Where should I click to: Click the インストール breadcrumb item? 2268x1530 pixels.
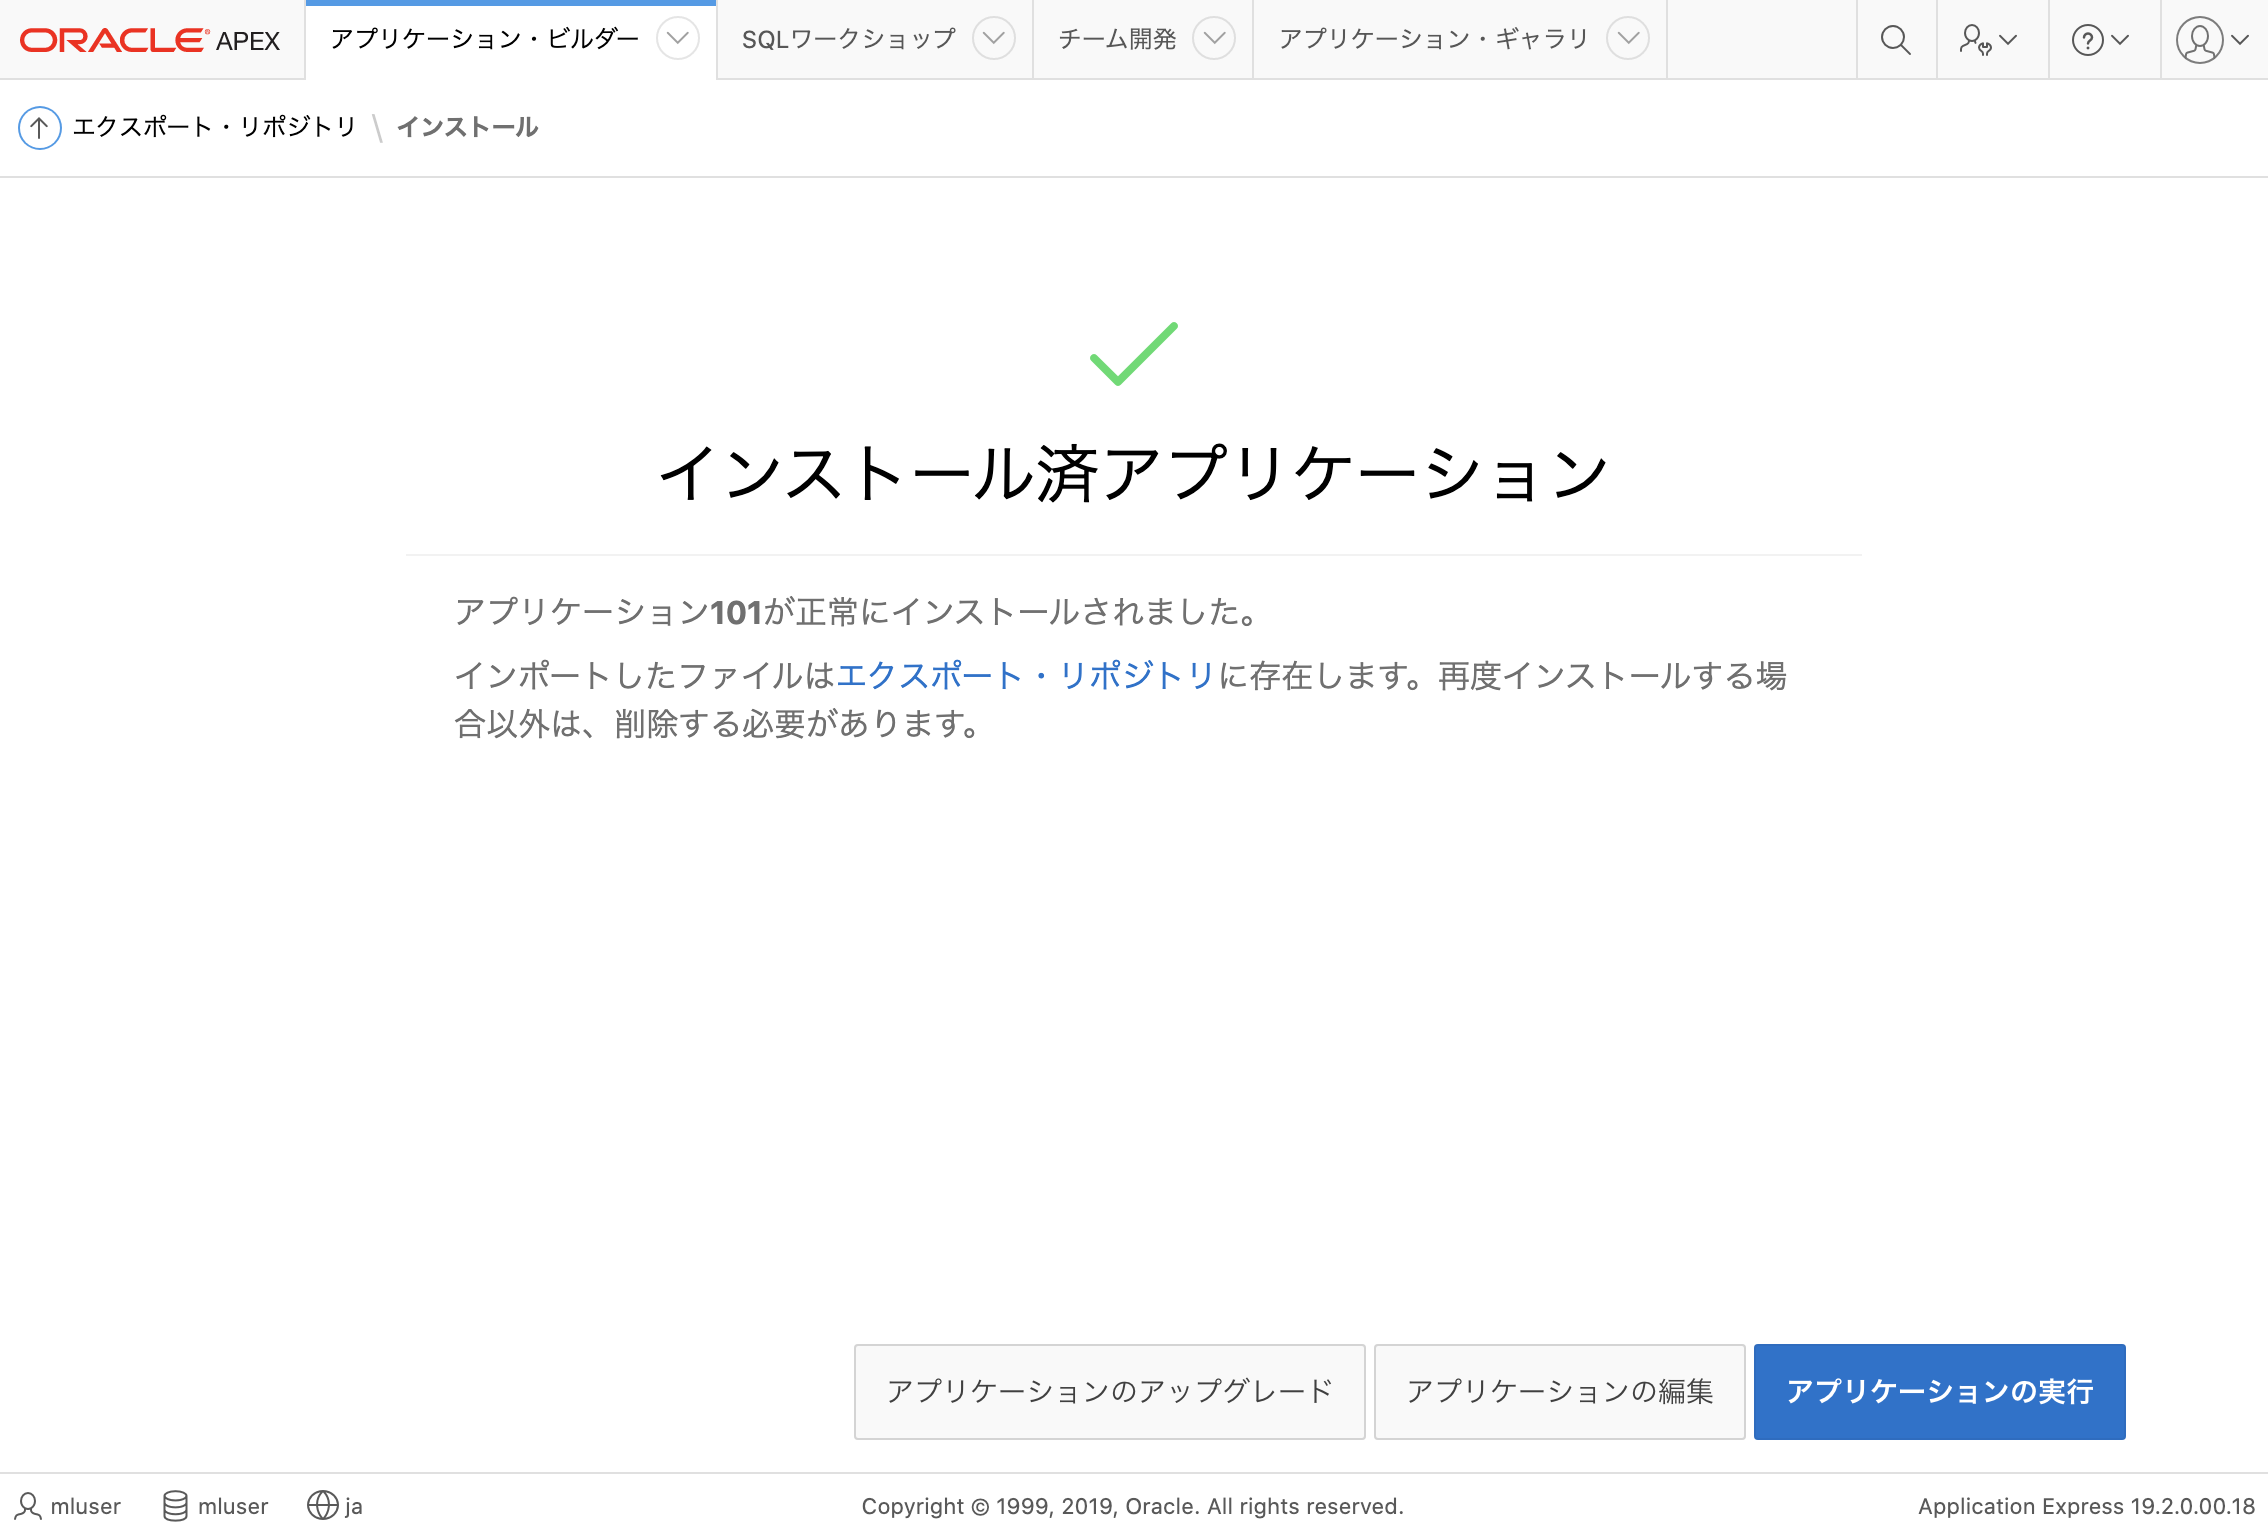pos(468,127)
